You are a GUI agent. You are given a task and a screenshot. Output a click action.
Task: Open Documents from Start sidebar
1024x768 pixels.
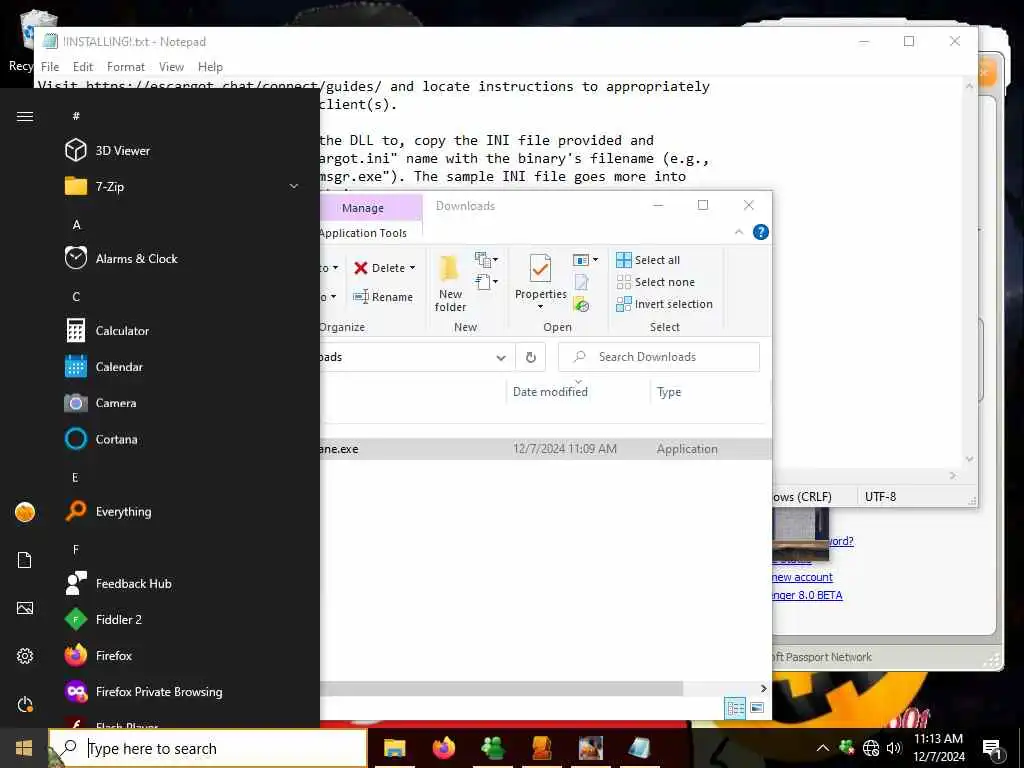tap(25, 560)
